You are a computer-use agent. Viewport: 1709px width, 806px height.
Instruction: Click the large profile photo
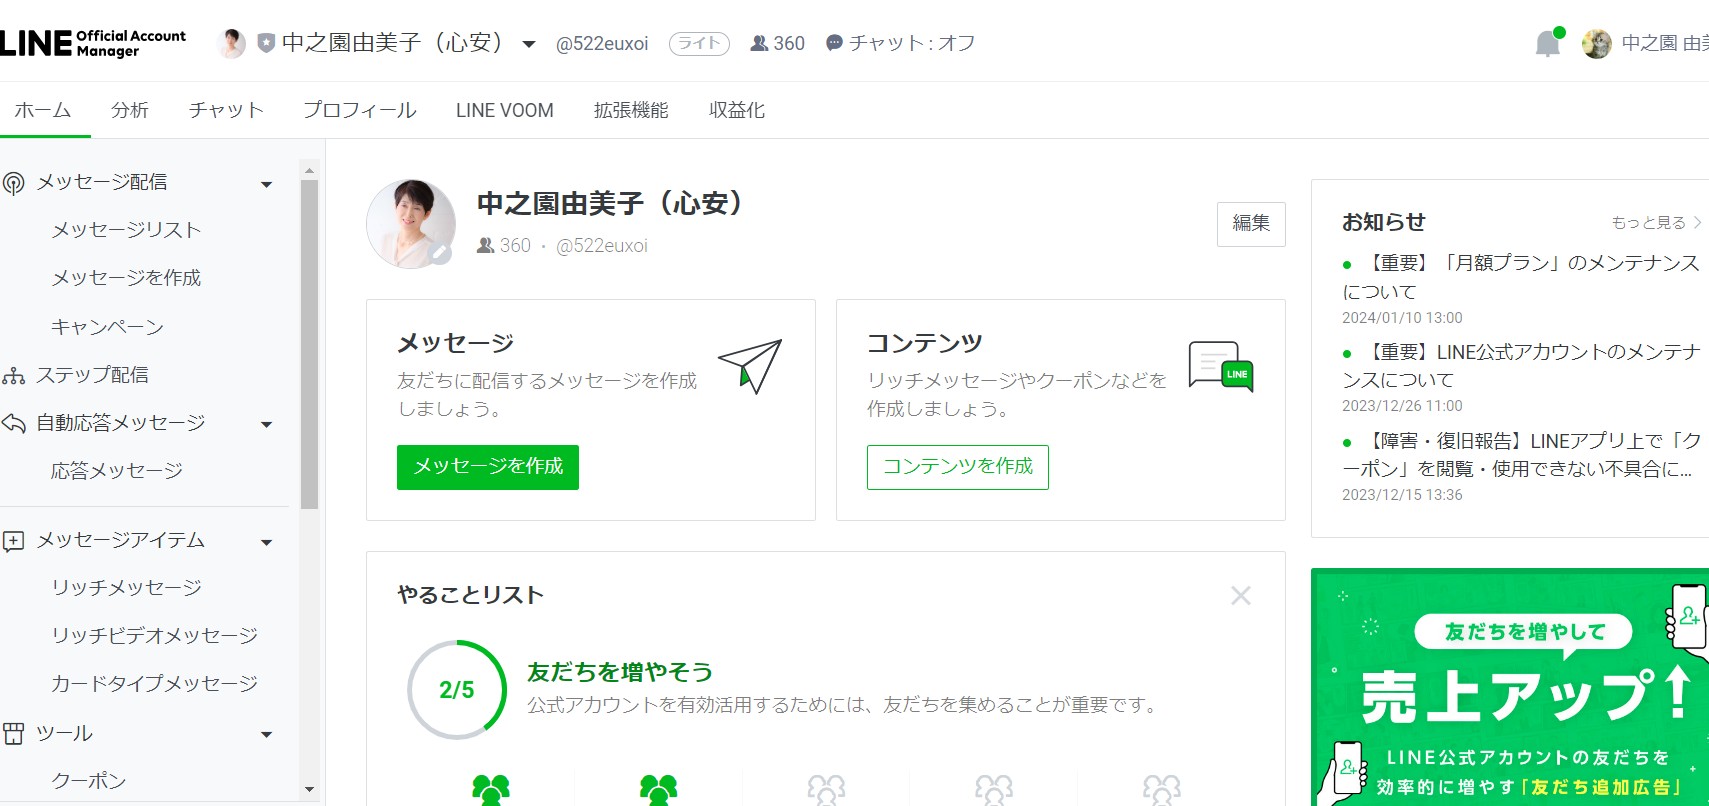411,224
